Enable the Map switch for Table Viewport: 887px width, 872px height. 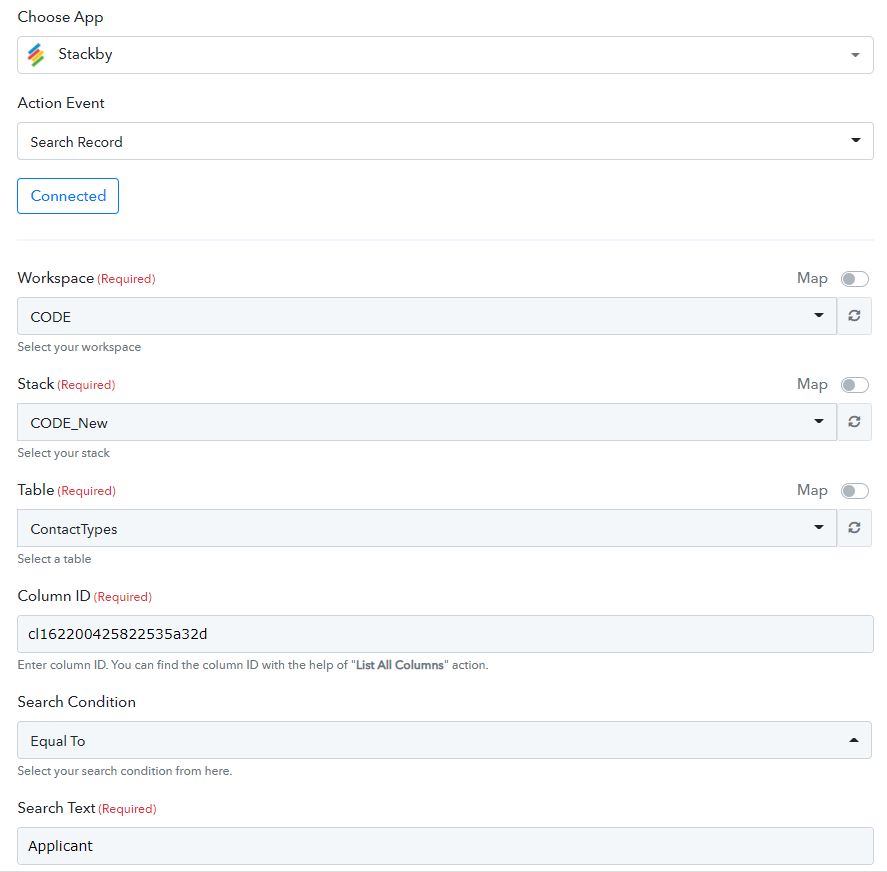(x=854, y=491)
